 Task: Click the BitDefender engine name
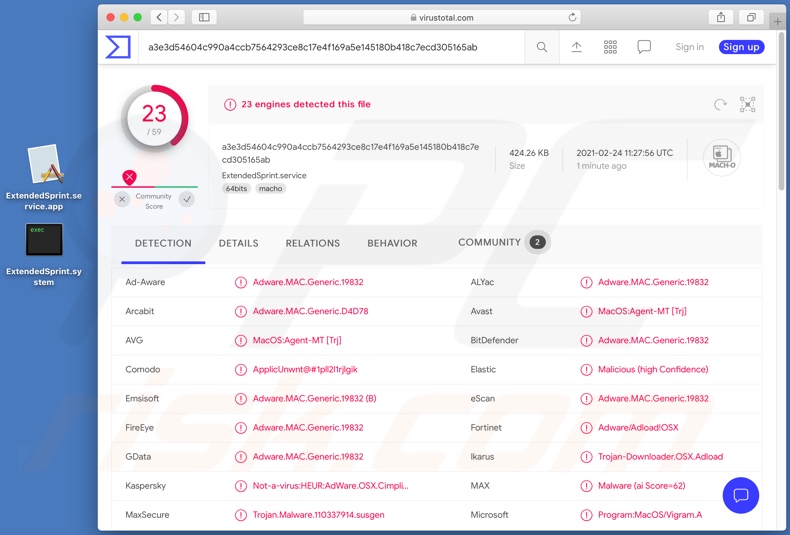click(494, 341)
